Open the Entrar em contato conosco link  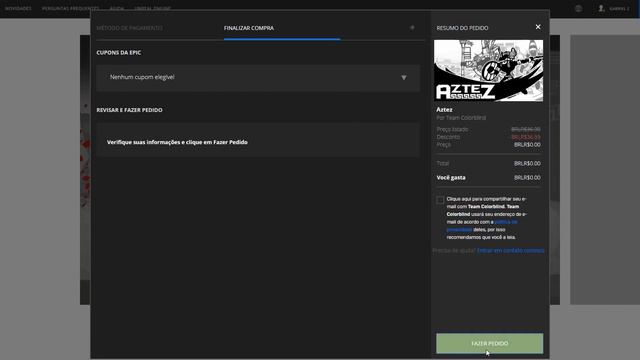click(x=510, y=250)
